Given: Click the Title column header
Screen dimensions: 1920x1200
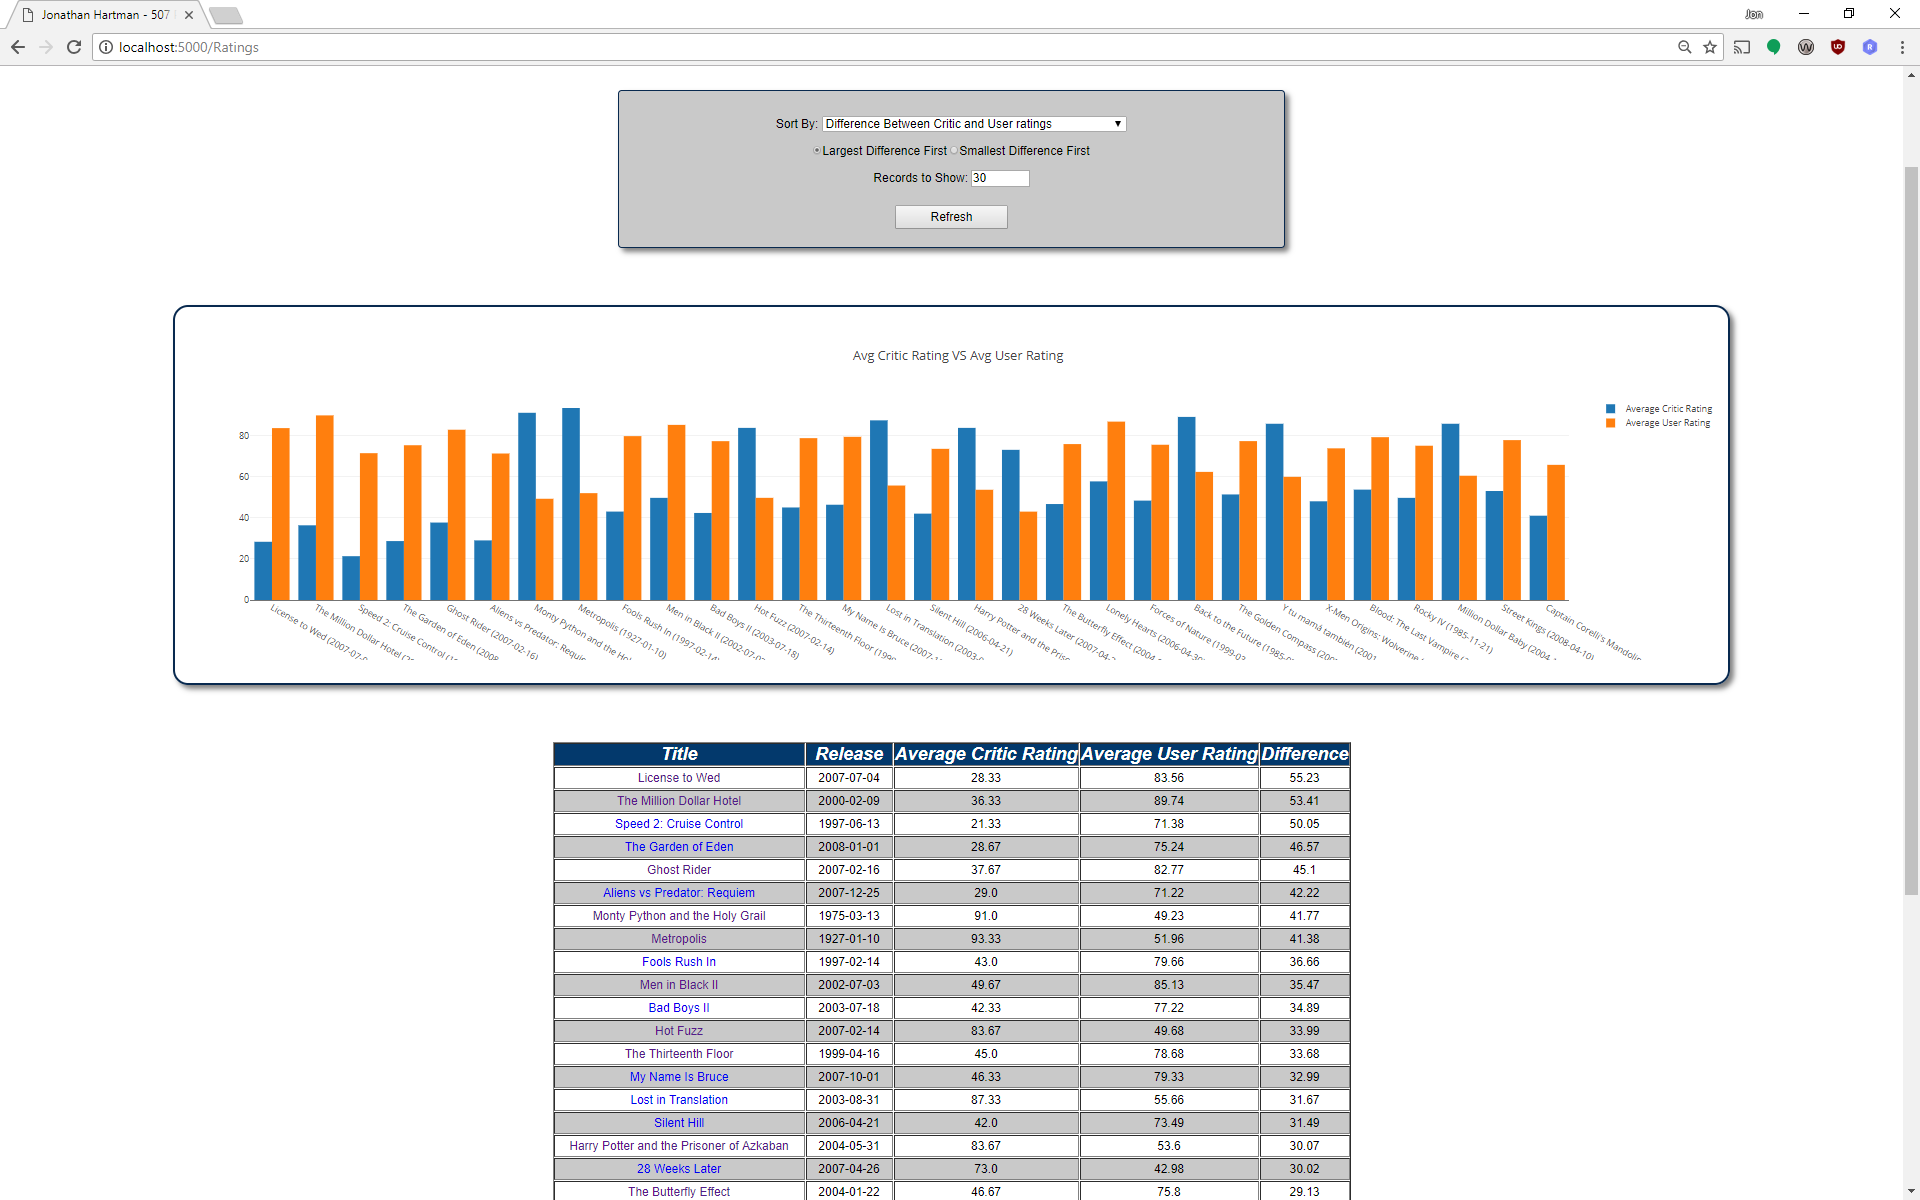Looking at the screenshot, I should click(679, 754).
